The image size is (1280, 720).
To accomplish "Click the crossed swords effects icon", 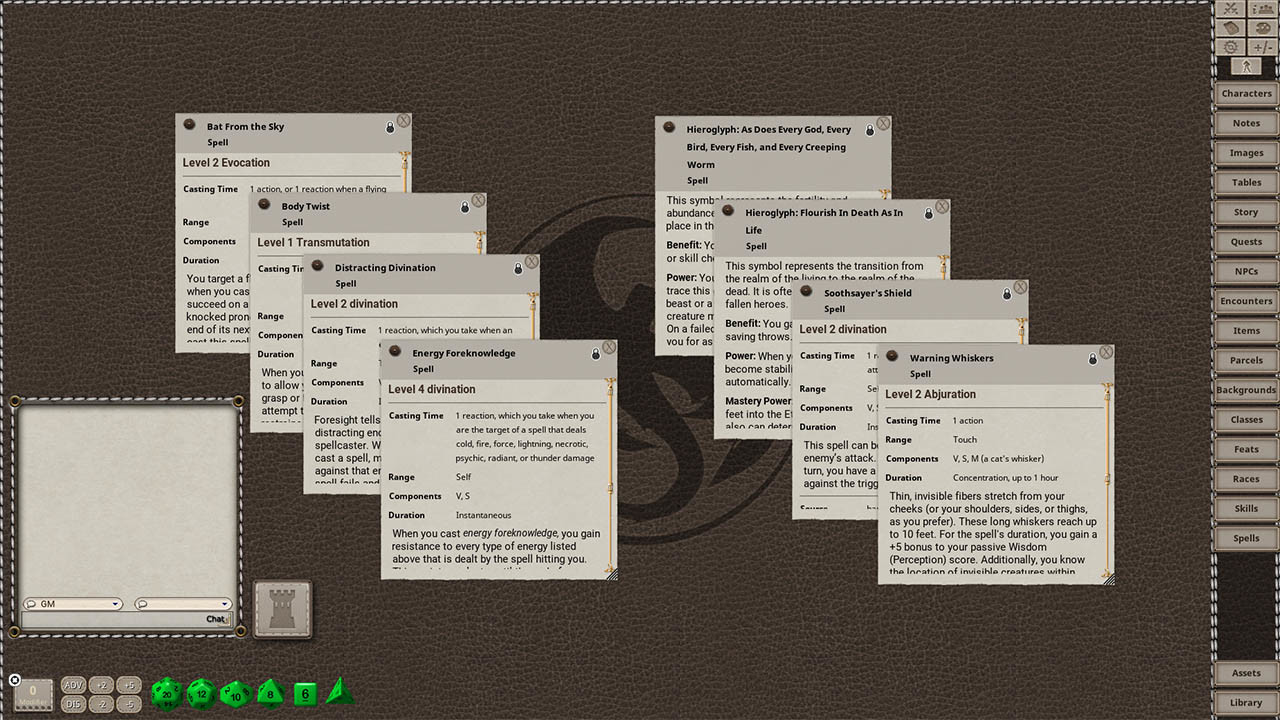I will (1231, 9).
